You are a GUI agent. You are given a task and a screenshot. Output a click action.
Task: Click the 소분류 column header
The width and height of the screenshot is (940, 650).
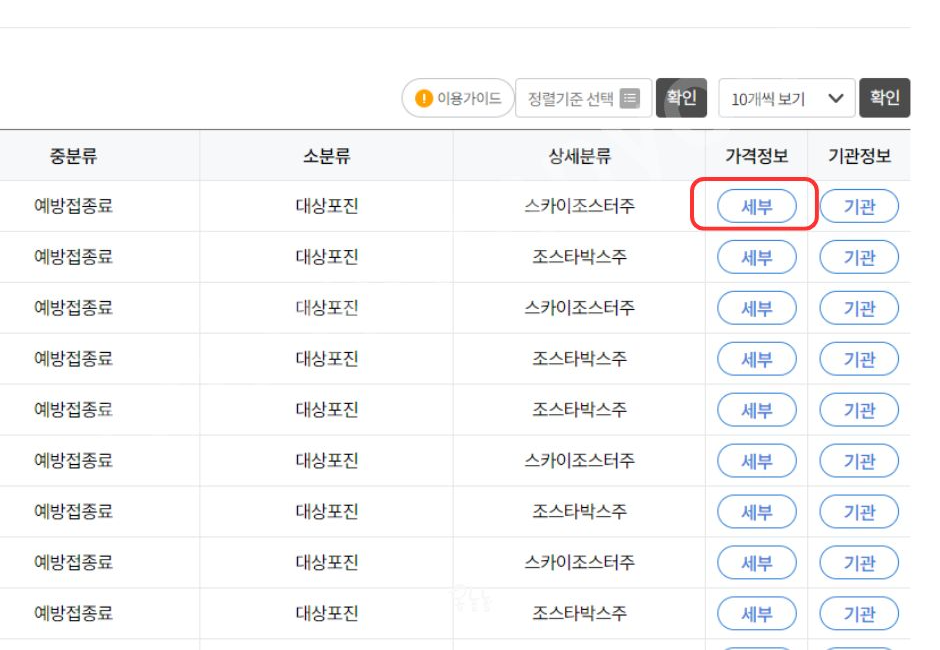327,156
